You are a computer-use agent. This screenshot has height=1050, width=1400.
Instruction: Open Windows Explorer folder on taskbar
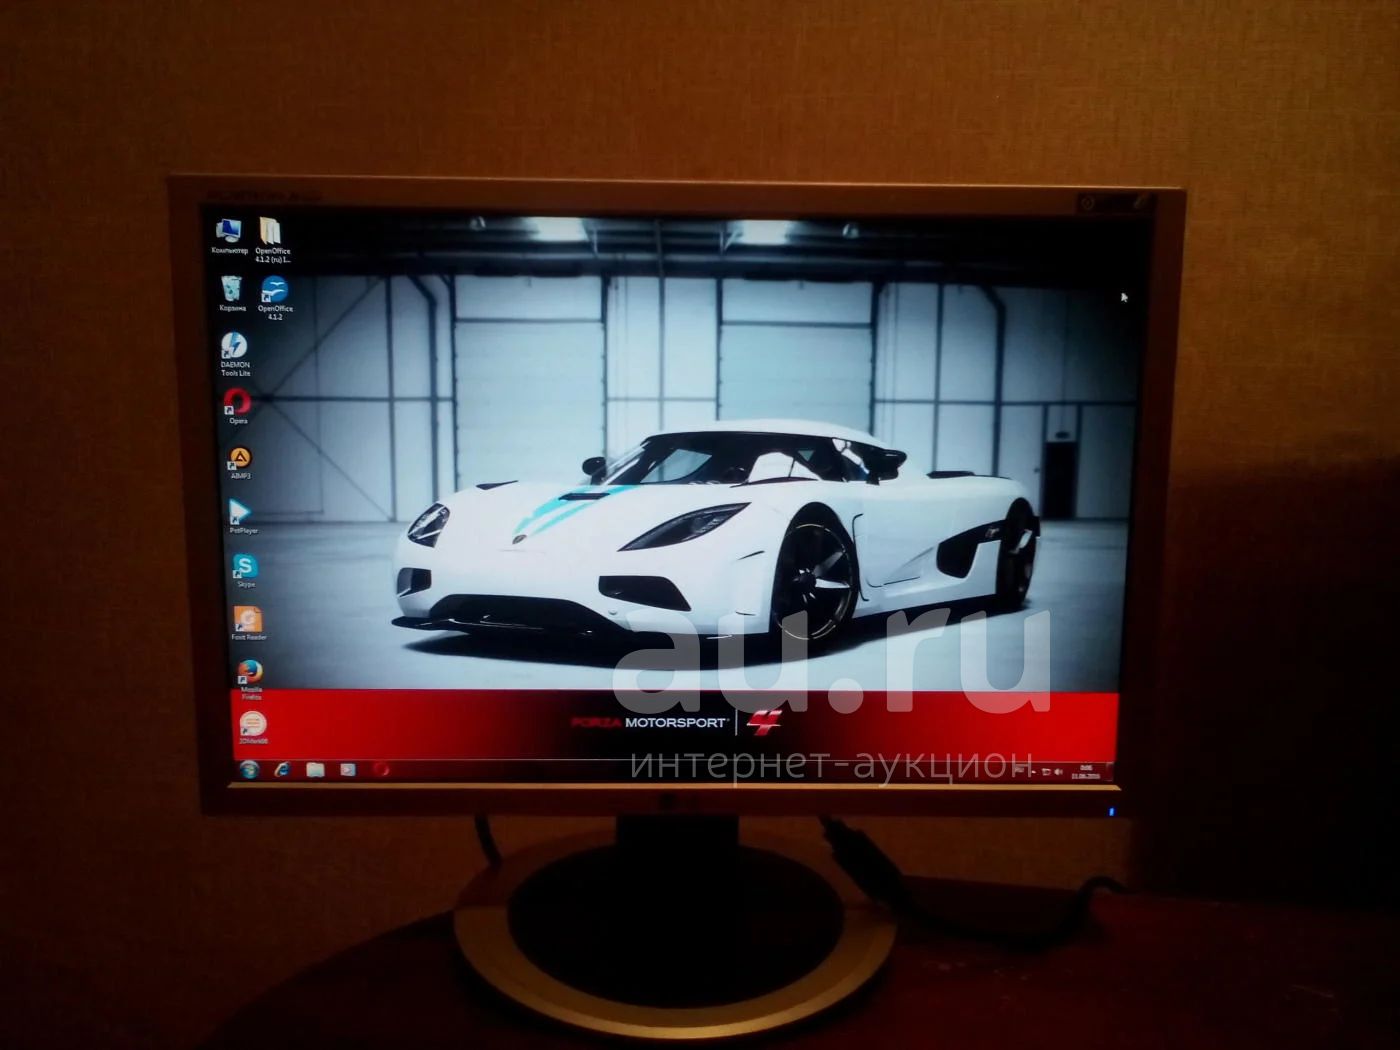[315, 770]
